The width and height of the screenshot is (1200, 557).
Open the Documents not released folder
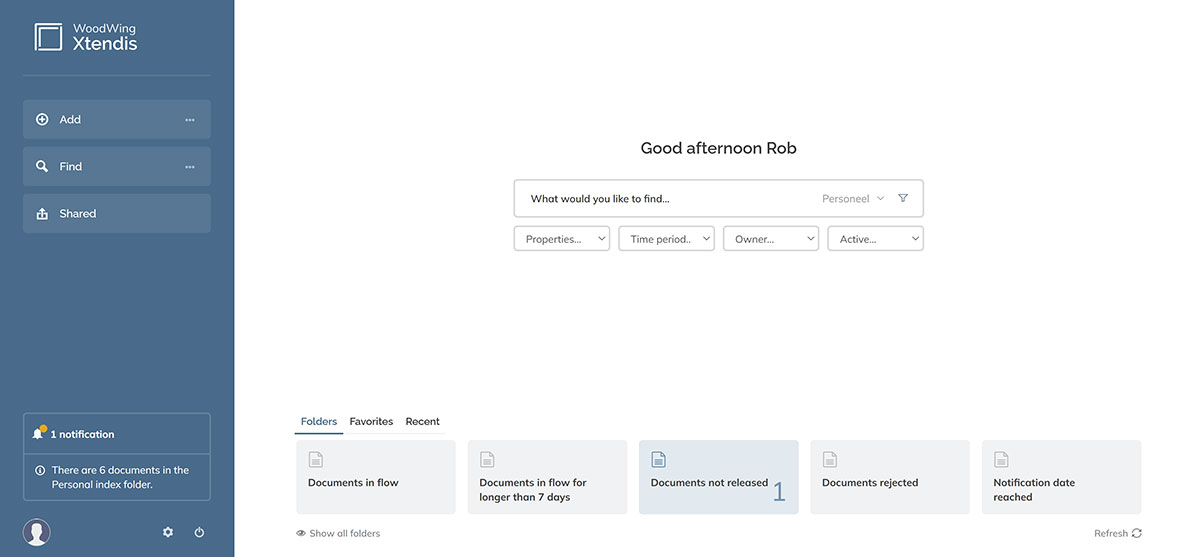718,477
